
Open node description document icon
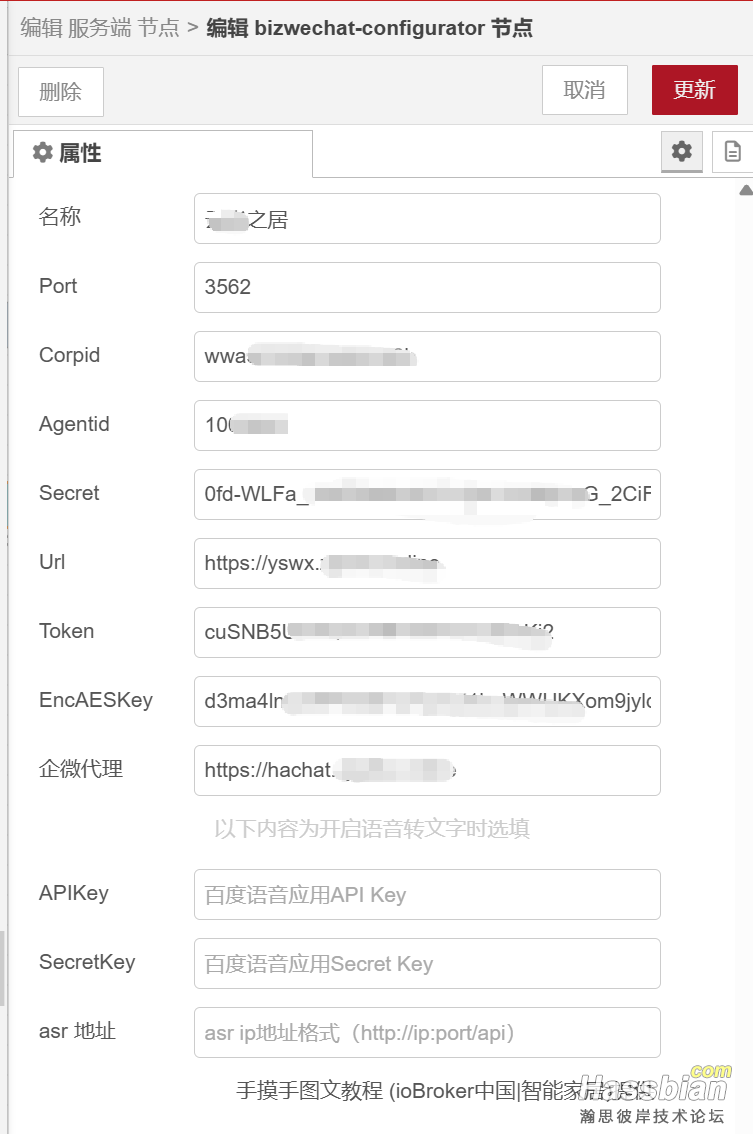[x=732, y=151]
